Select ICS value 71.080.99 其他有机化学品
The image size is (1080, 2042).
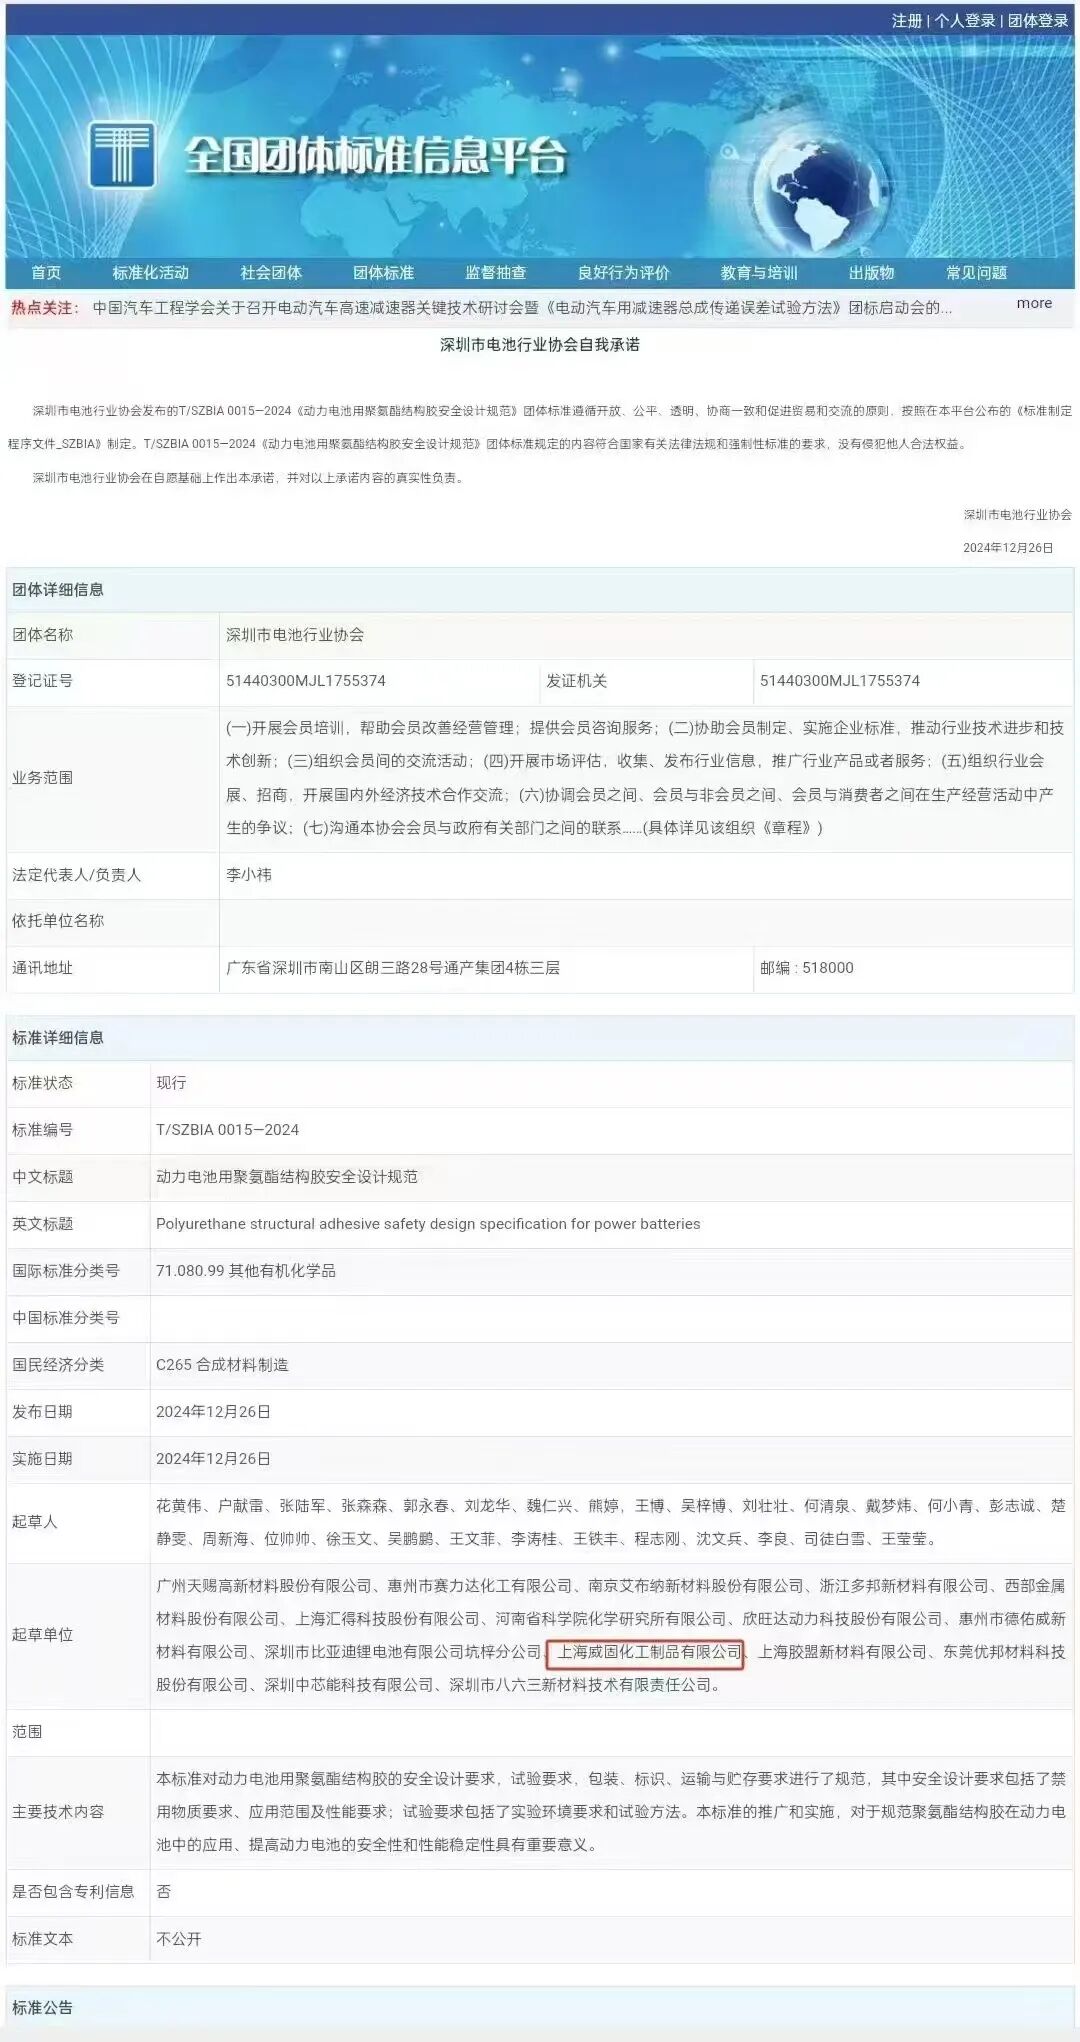[246, 1271]
